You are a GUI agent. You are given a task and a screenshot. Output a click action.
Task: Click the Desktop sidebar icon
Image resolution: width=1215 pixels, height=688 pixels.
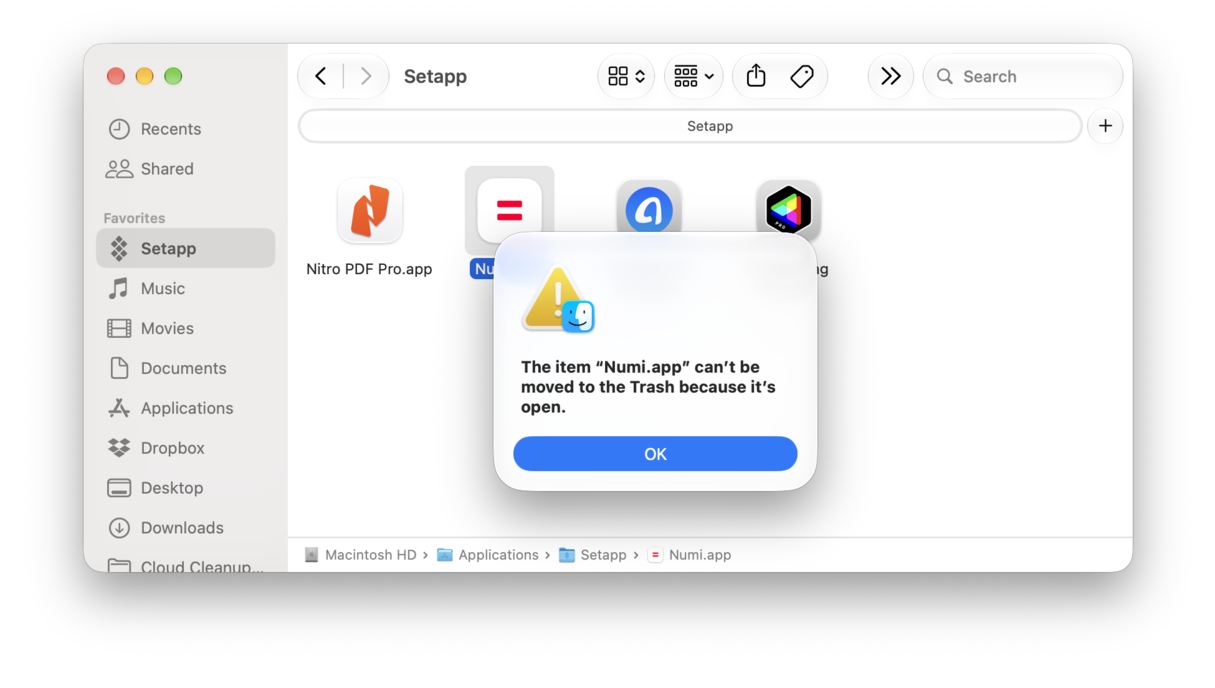(x=119, y=488)
